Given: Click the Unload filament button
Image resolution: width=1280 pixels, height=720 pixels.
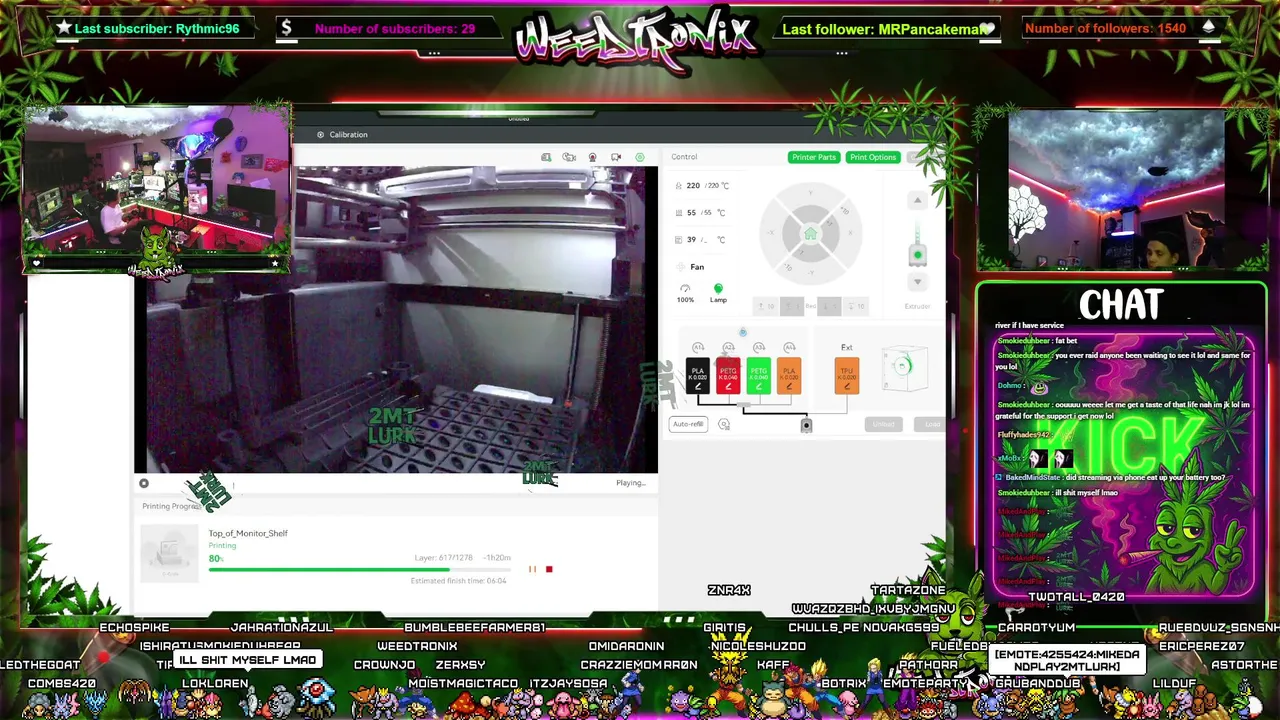Looking at the screenshot, I should (883, 424).
